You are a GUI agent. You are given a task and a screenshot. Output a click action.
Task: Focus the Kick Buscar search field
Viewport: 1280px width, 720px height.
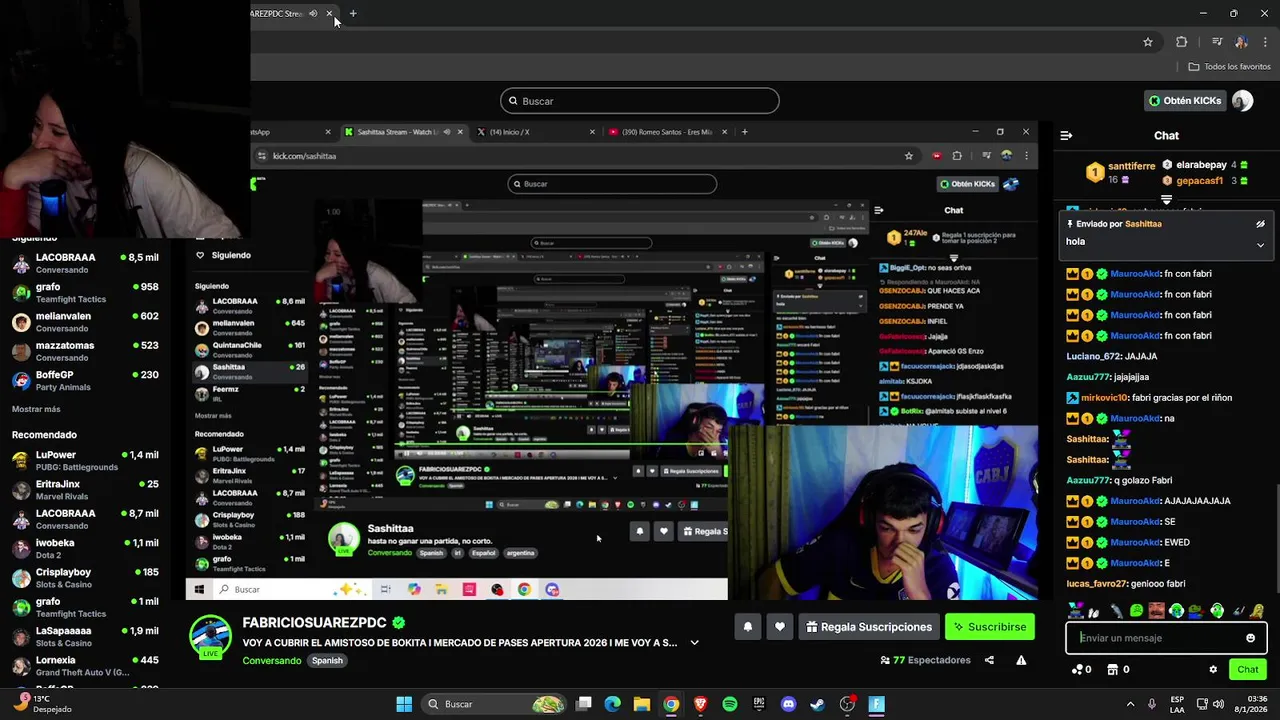pos(640,101)
